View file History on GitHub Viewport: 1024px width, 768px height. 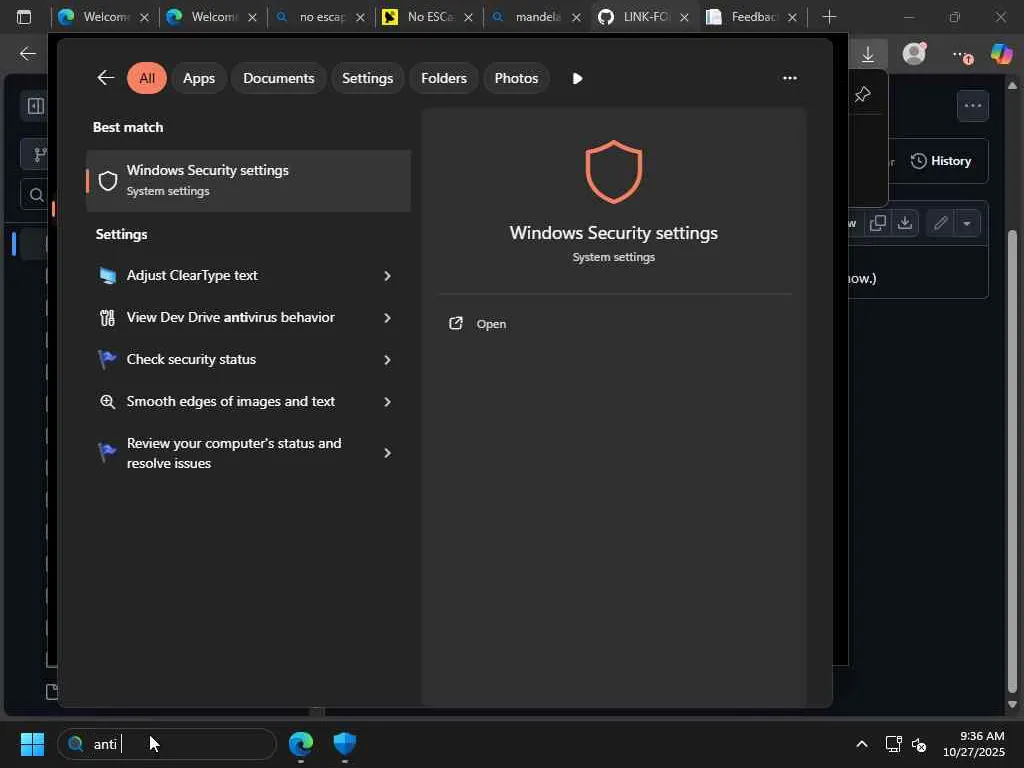tap(941, 161)
